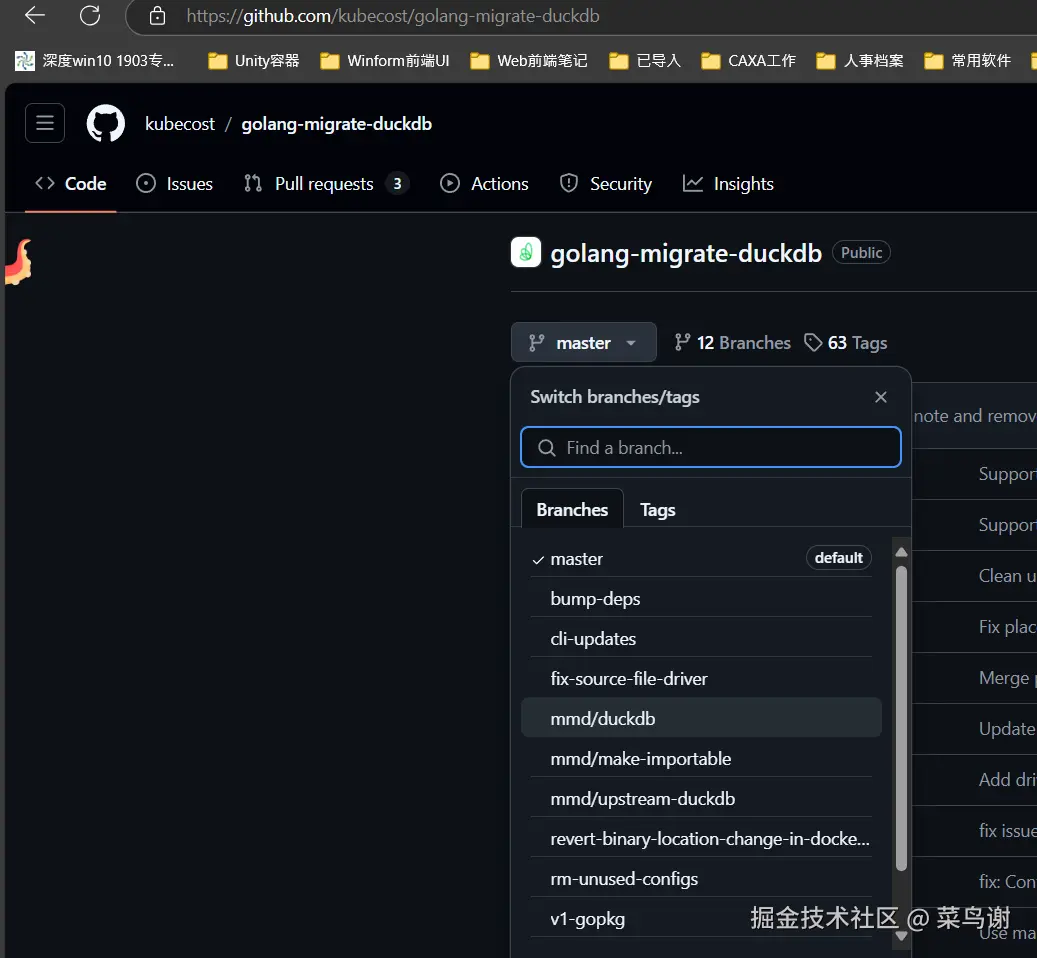This screenshot has width=1037, height=958.
Task: Switch to the Security tab
Action: coord(605,184)
